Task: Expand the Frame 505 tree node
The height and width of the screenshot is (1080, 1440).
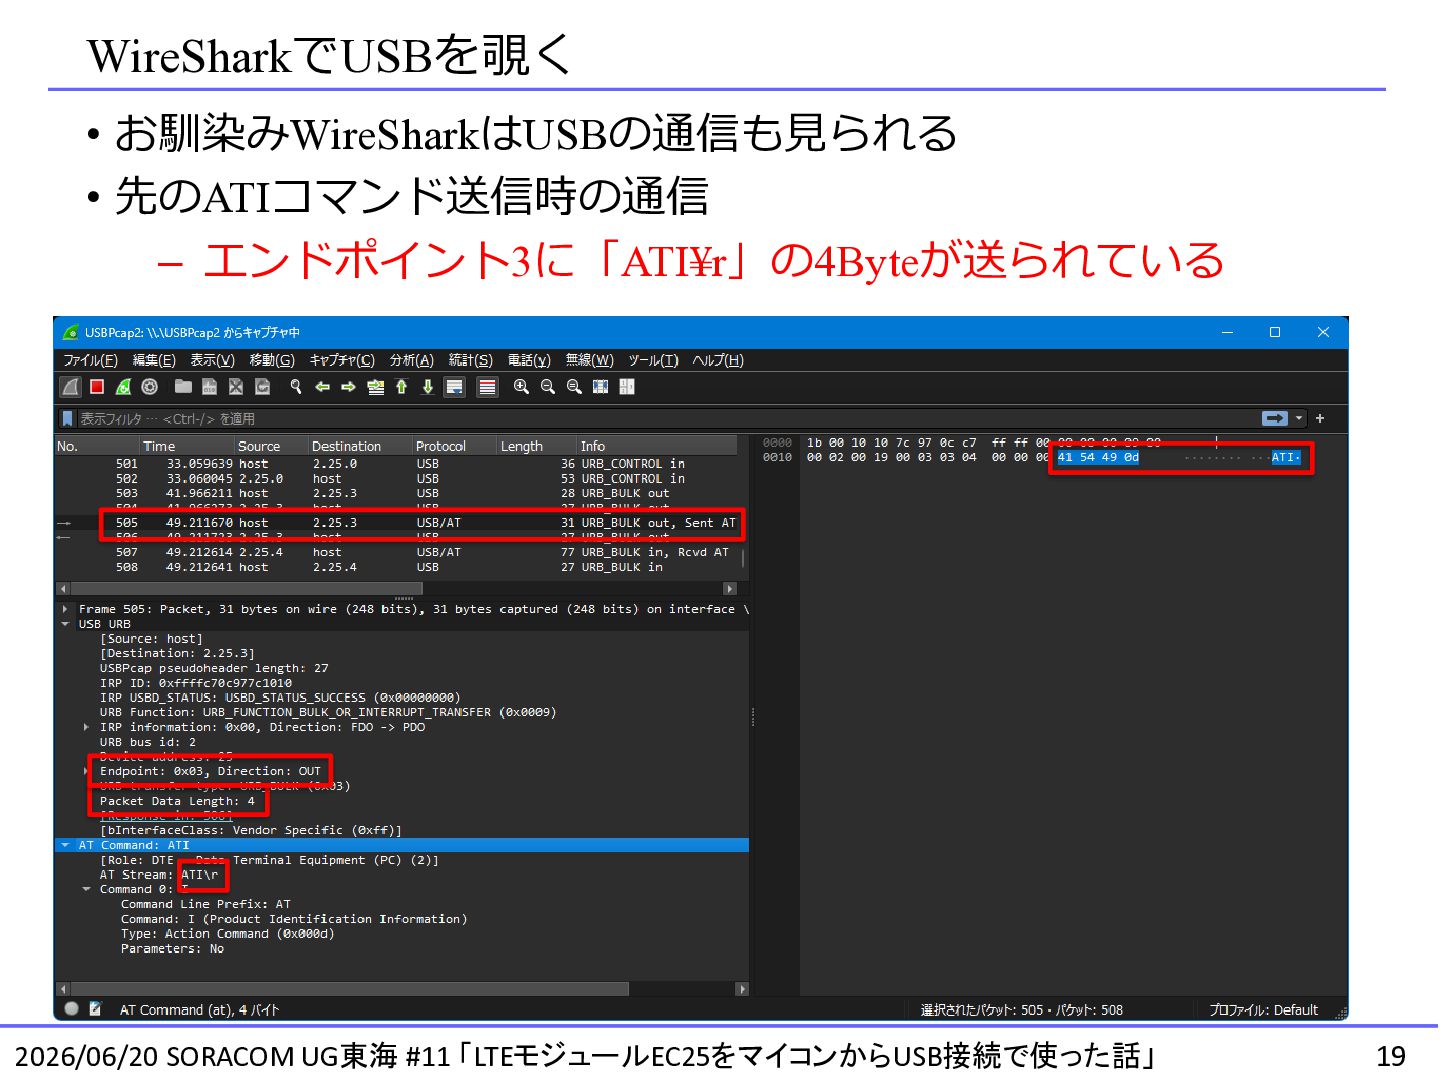Action: coord(65,609)
